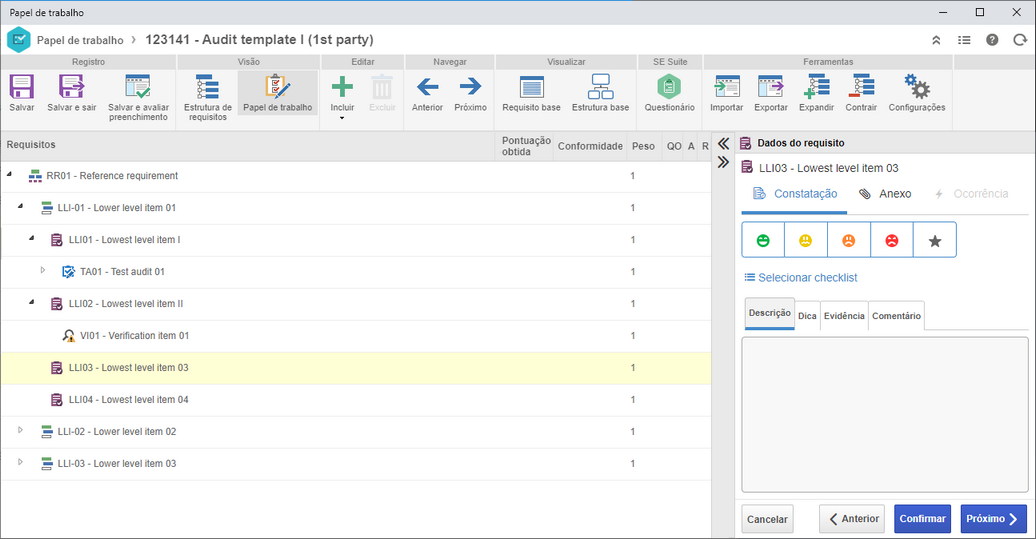Click the Salvar save icon

point(21,87)
